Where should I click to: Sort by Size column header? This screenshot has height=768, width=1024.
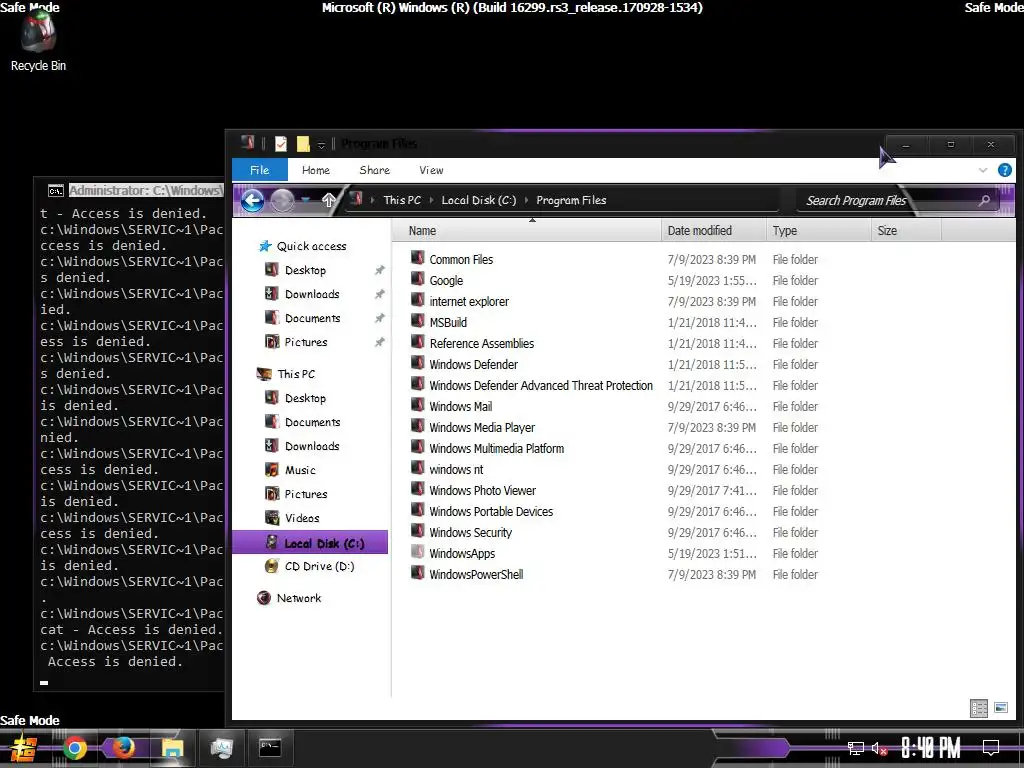(x=906, y=231)
